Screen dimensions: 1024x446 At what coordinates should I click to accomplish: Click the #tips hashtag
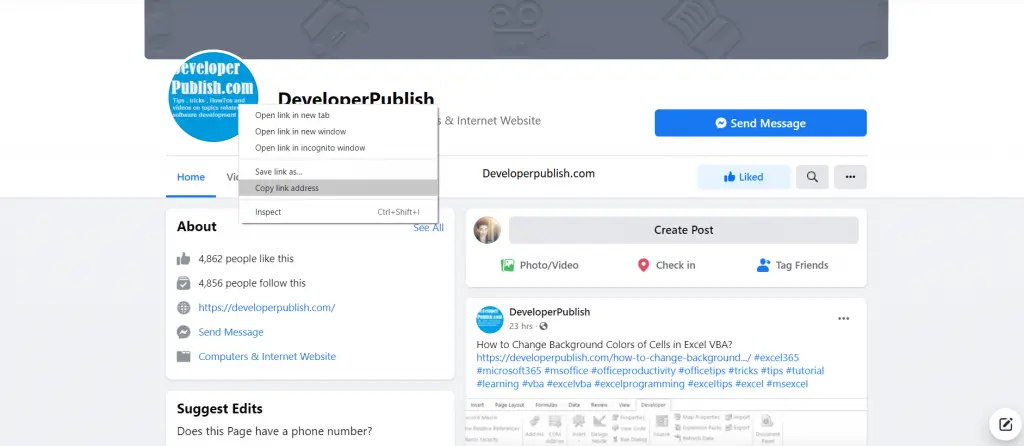pos(772,371)
